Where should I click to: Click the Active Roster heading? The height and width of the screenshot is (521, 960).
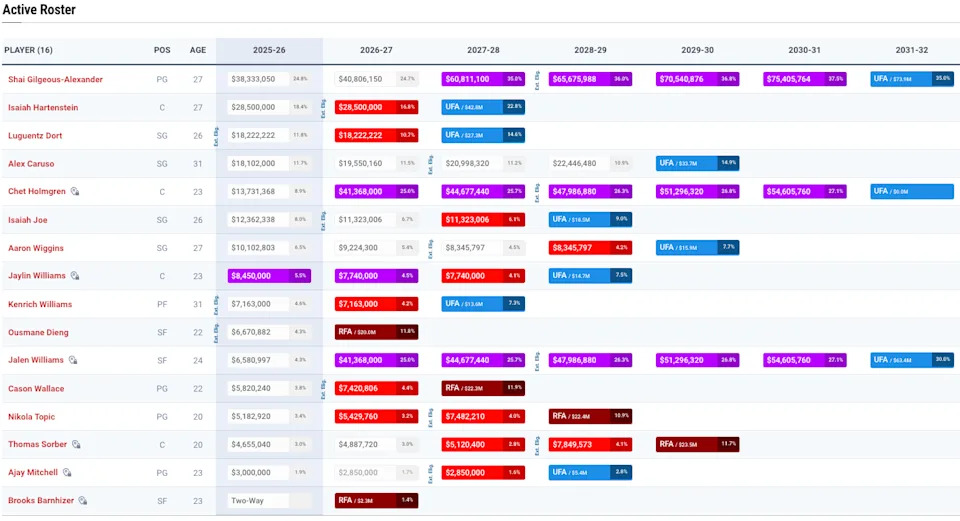tap(39, 10)
